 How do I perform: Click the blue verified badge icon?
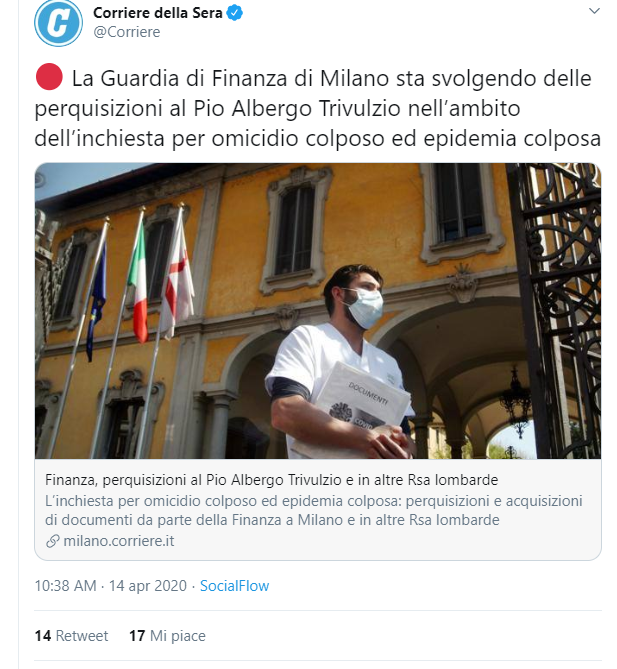[x=234, y=13]
